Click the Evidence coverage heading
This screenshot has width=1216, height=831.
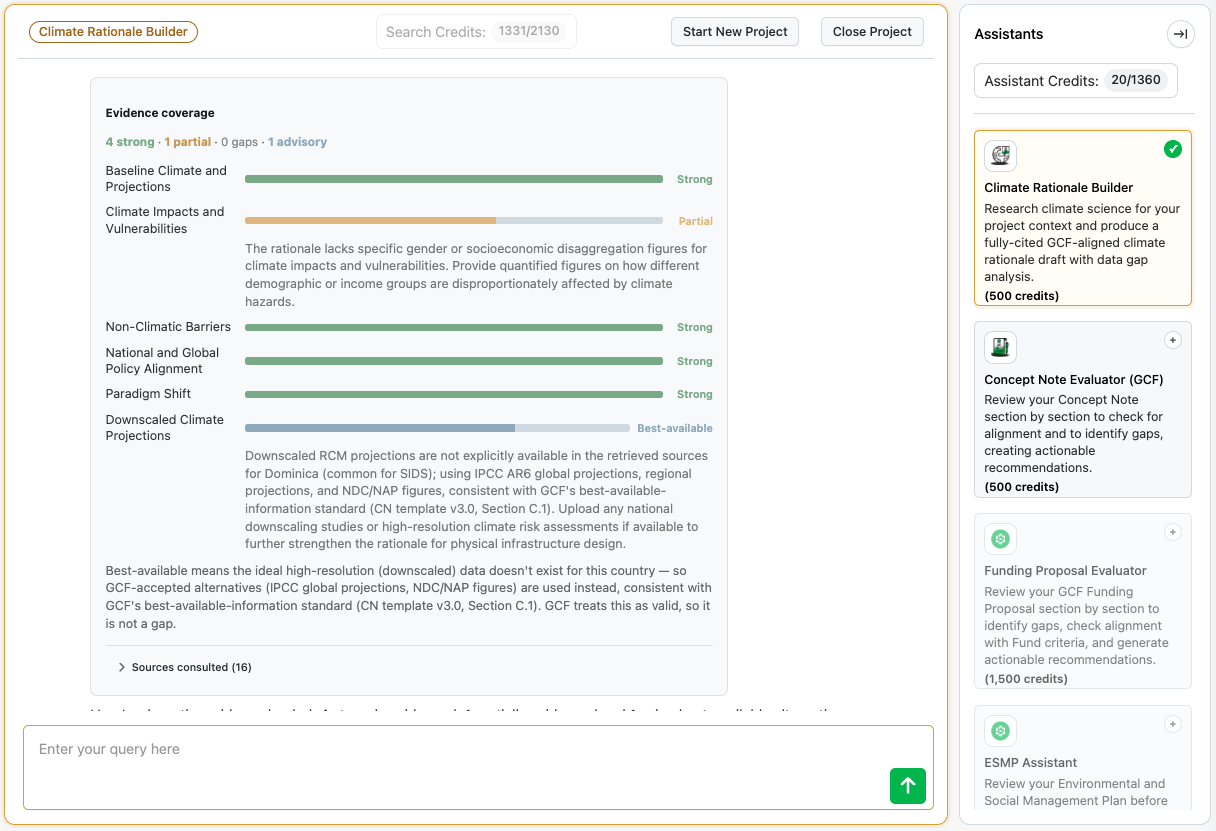tap(160, 113)
